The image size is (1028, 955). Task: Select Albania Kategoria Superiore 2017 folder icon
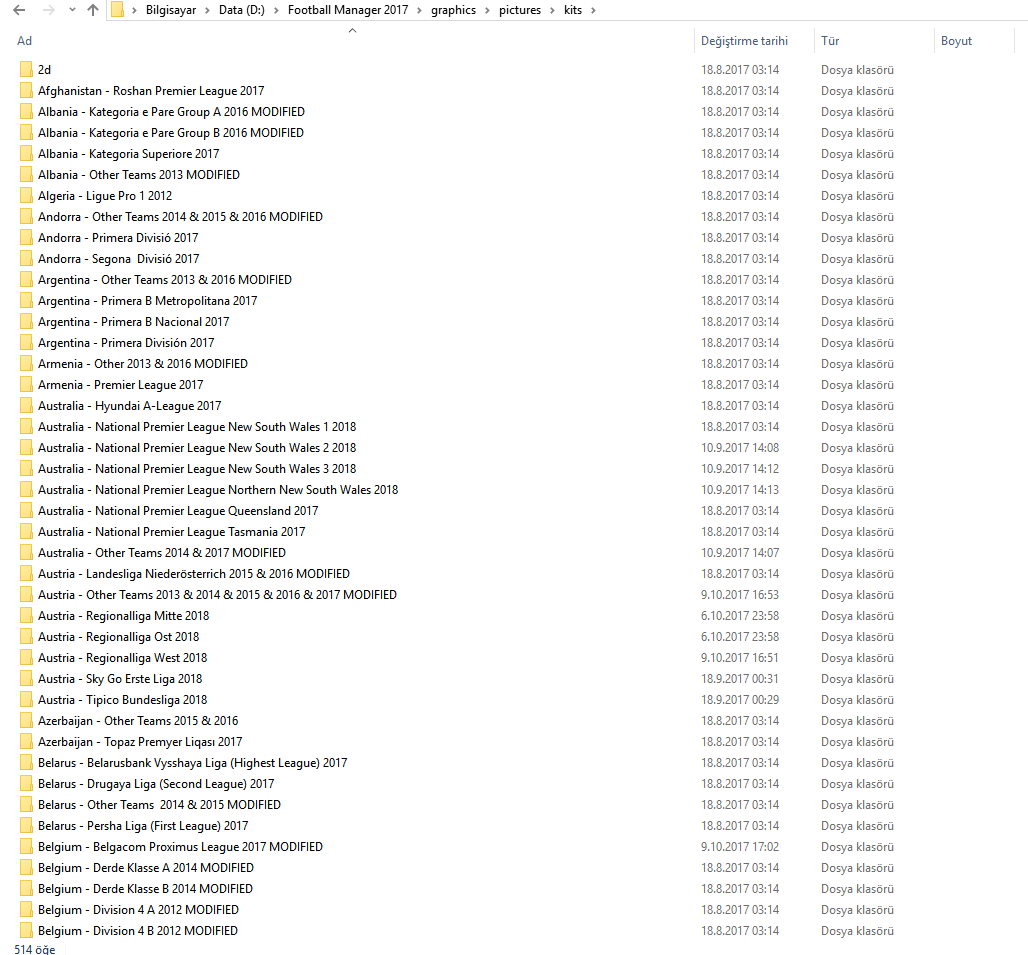(x=26, y=153)
